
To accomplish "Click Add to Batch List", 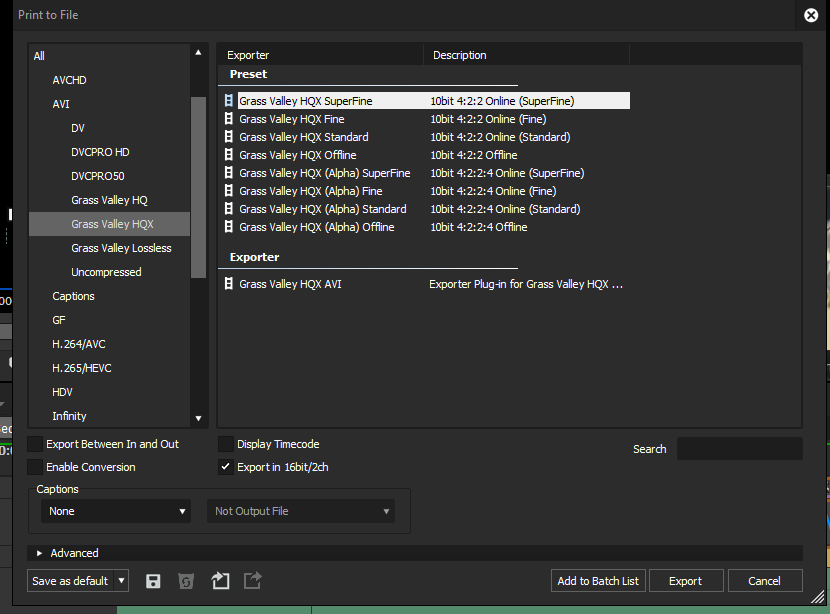I will pos(598,581).
